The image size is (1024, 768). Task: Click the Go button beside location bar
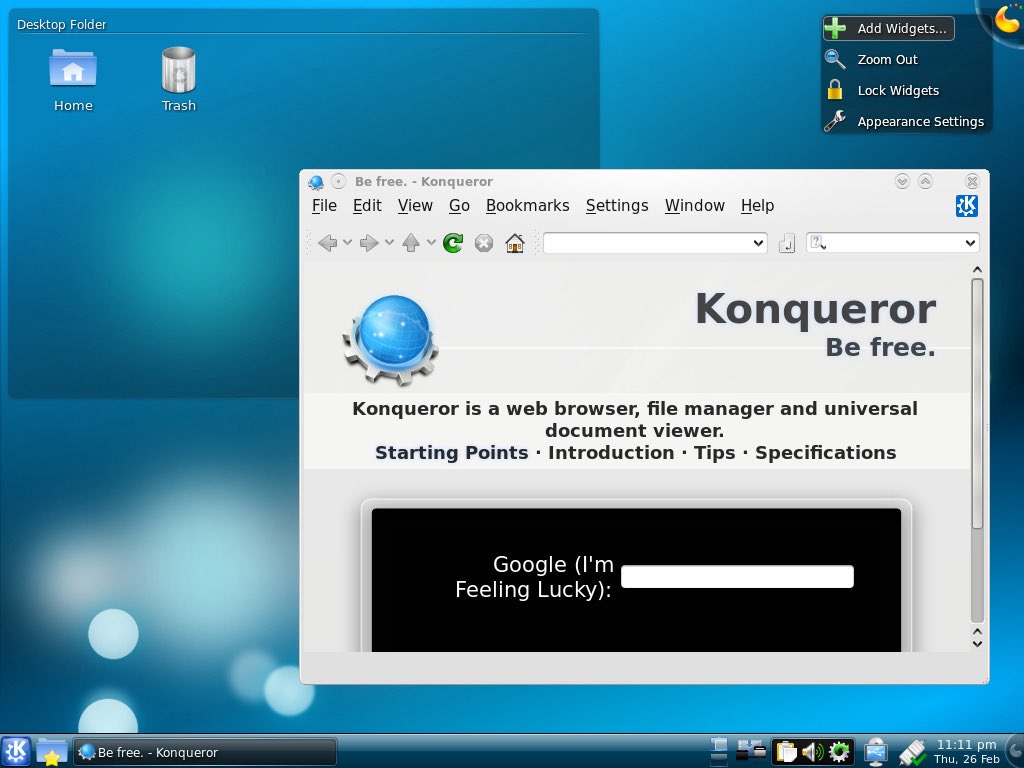(x=787, y=244)
